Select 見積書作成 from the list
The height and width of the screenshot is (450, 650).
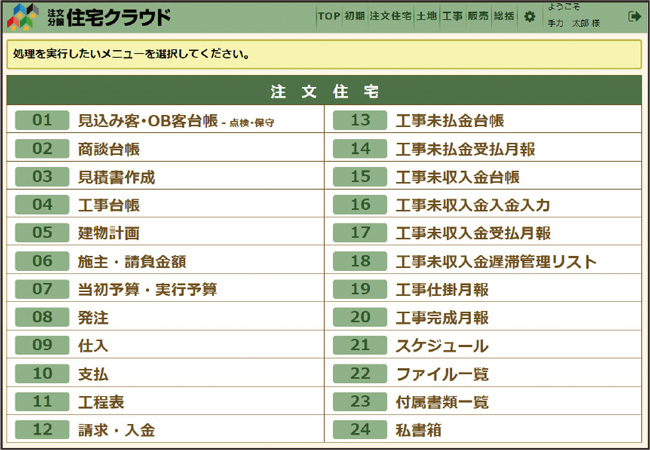[x=116, y=177]
